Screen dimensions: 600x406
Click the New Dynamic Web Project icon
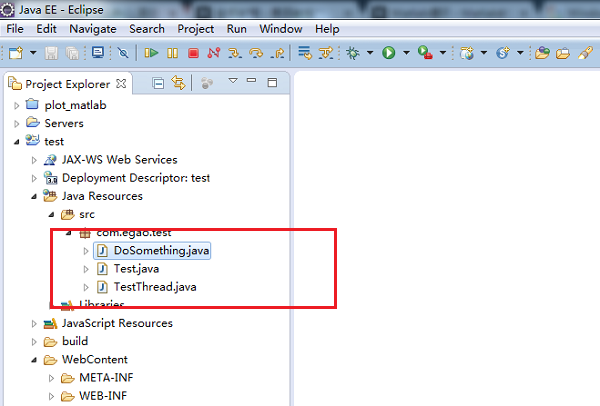coord(467,53)
